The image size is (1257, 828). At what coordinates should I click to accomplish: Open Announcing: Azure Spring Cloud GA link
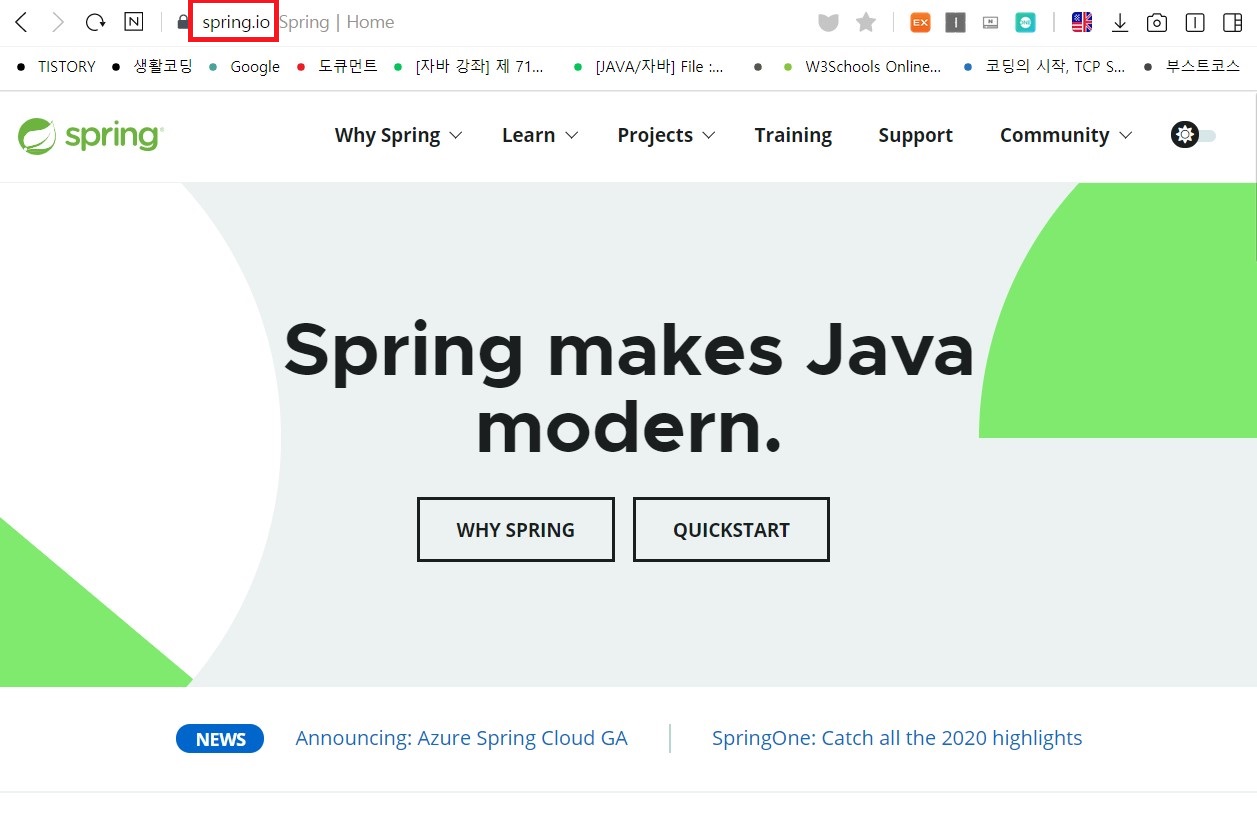pos(462,738)
